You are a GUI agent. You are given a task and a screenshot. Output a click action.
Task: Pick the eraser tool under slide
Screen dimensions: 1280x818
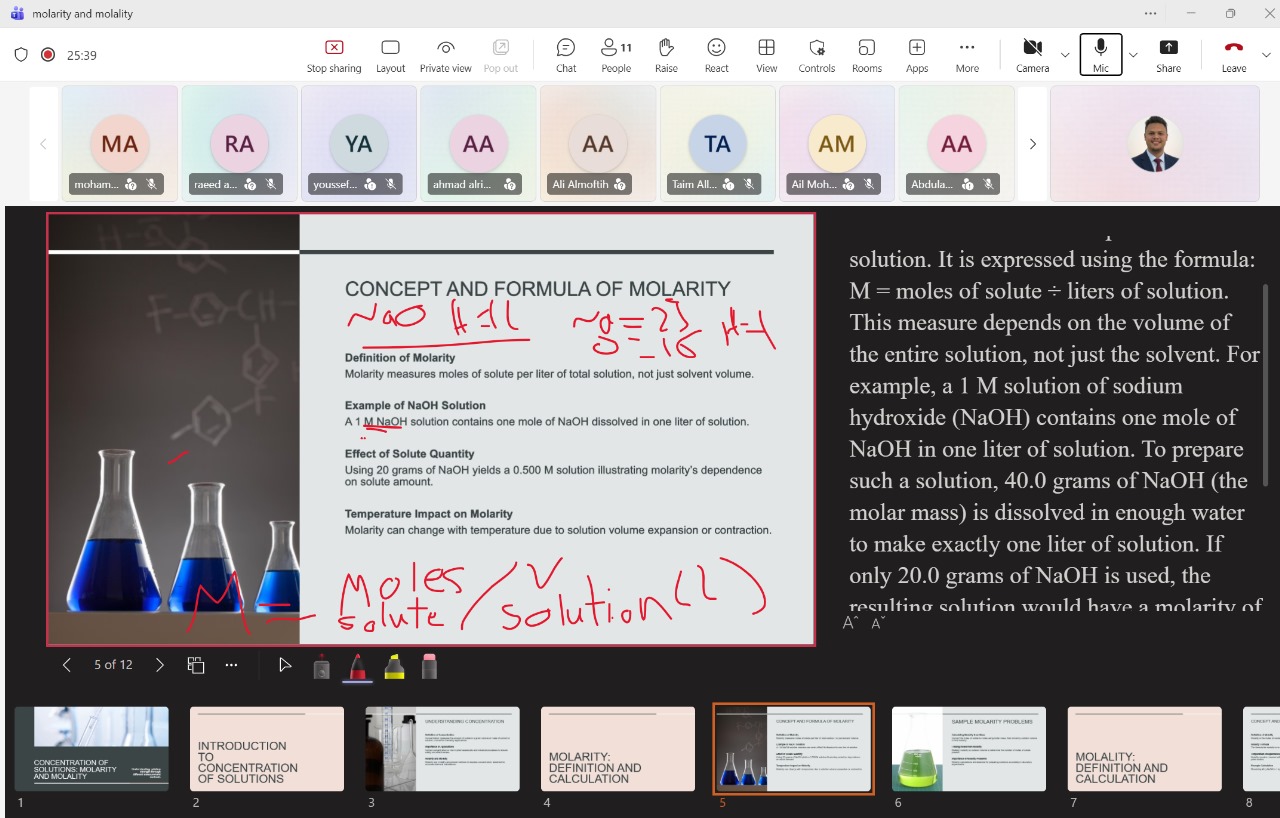(430, 666)
